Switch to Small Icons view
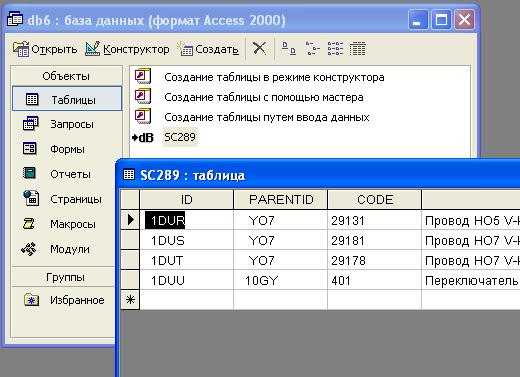 pyautogui.click(x=312, y=49)
